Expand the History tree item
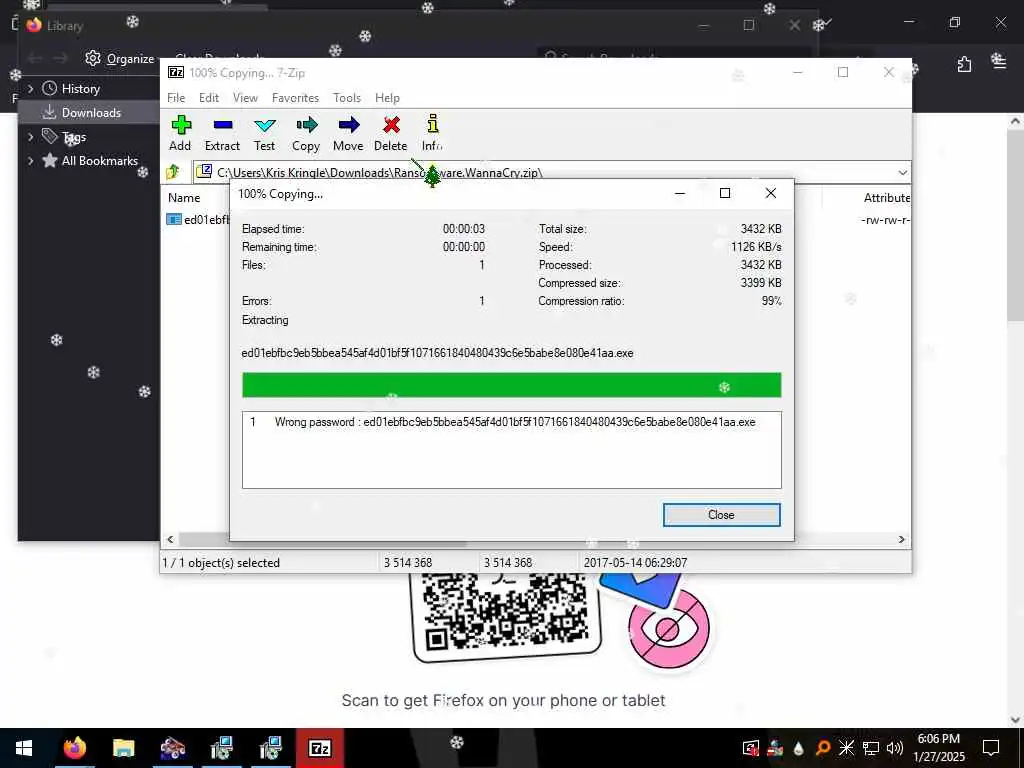Image resolution: width=1024 pixels, height=768 pixels. pyautogui.click(x=30, y=88)
